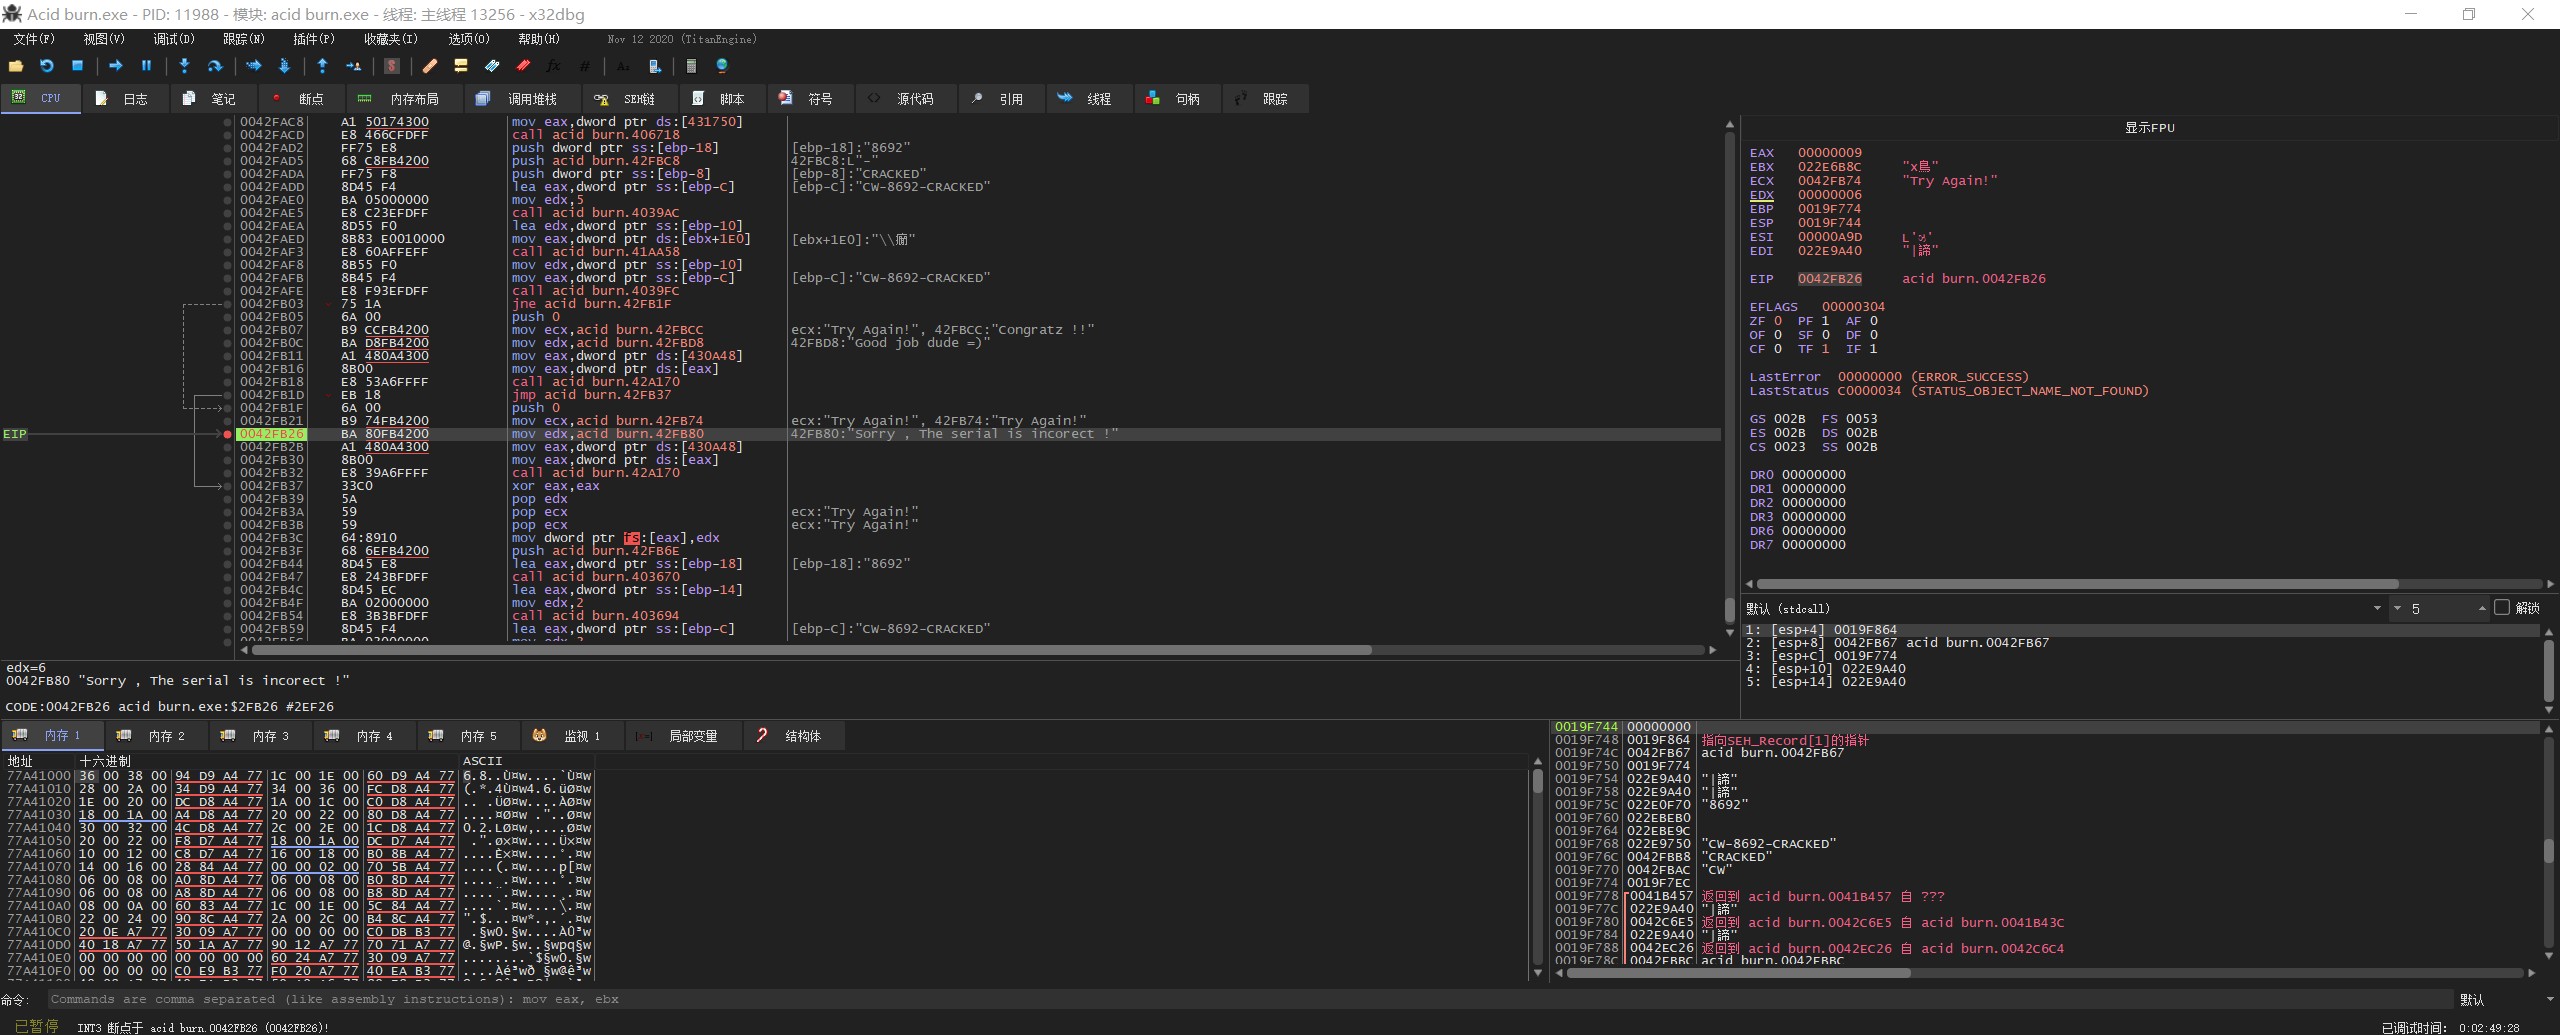This screenshot has width=2560, height=1035.
Task: Click the step into toolbar icon
Action: 184,66
